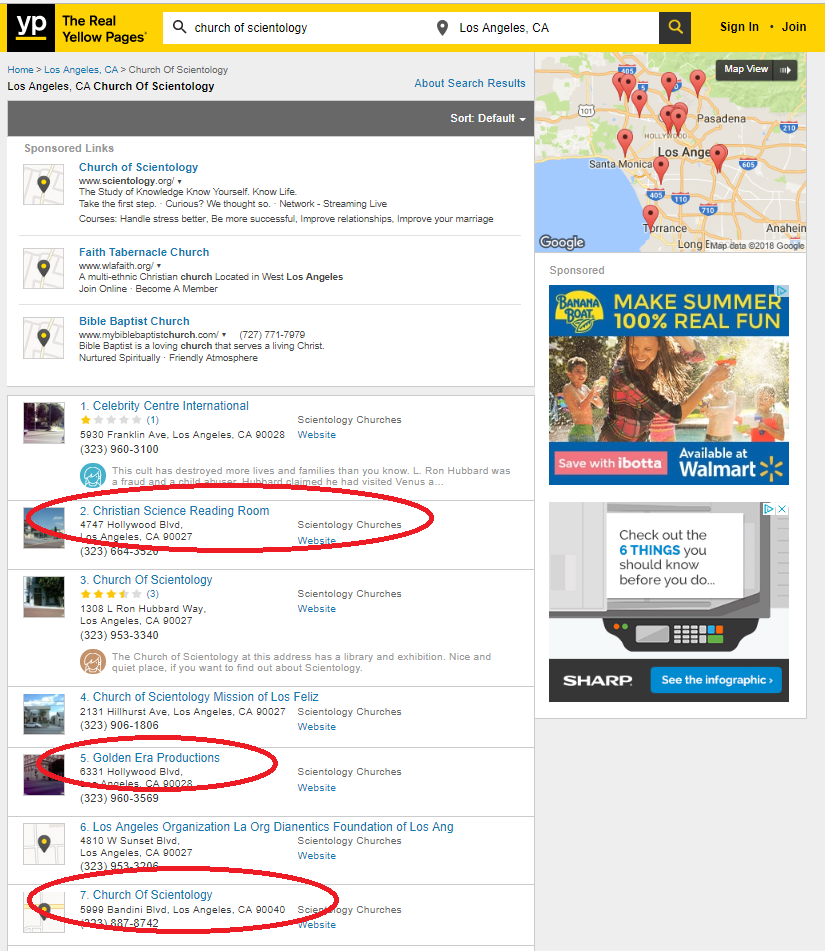Click Scientology Churches category for Celebrity Centre
The height and width of the screenshot is (951, 825).
pos(349,420)
